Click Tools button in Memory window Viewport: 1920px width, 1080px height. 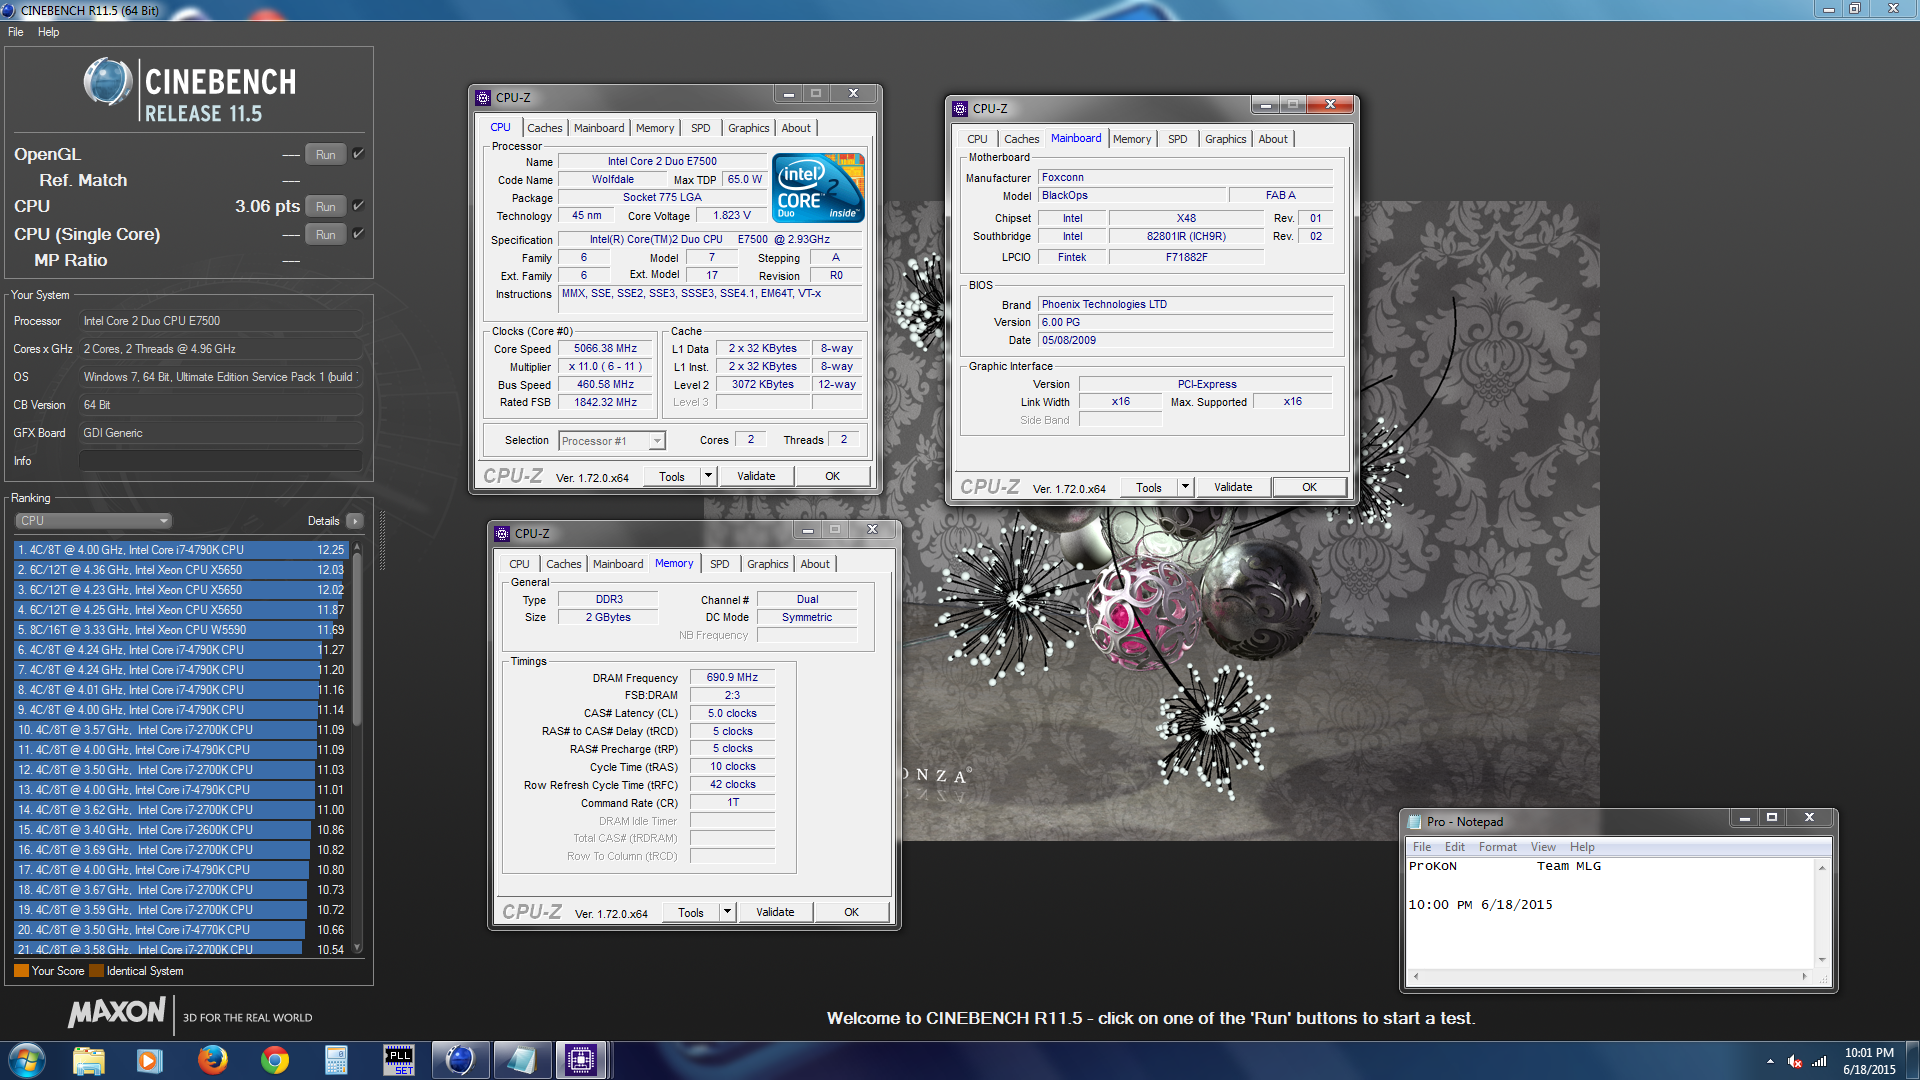pyautogui.click(x=691, y=912)
